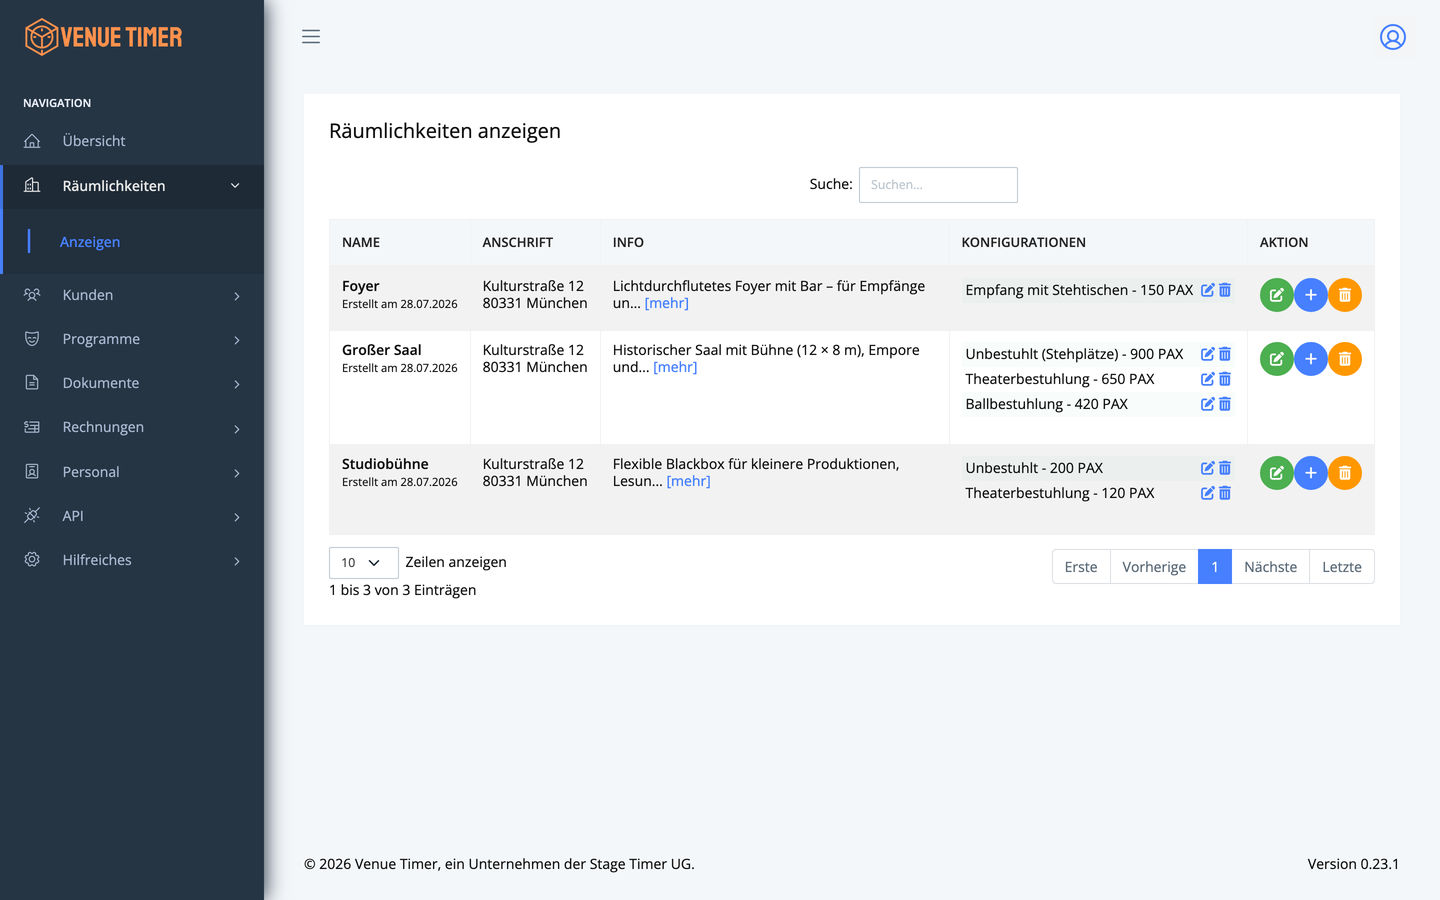1440x900 pixels.
Task: Edit Empfang mit Stehtischen configuration
Action: tap(1207, 290)
